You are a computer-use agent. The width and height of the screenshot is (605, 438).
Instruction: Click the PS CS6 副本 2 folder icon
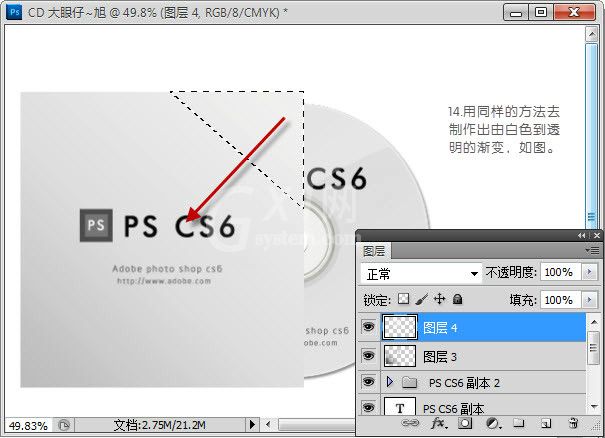[409, 382]
